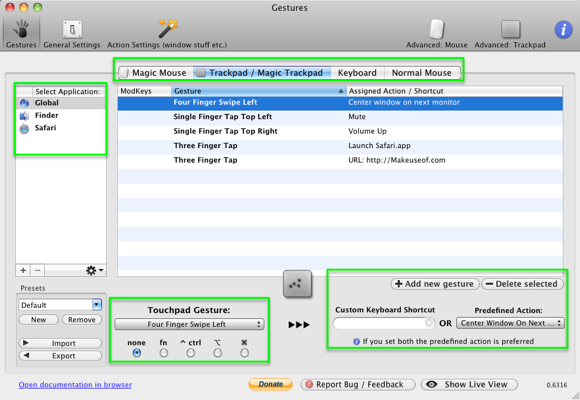Select the fn modifier radio button

coord(163,353)
